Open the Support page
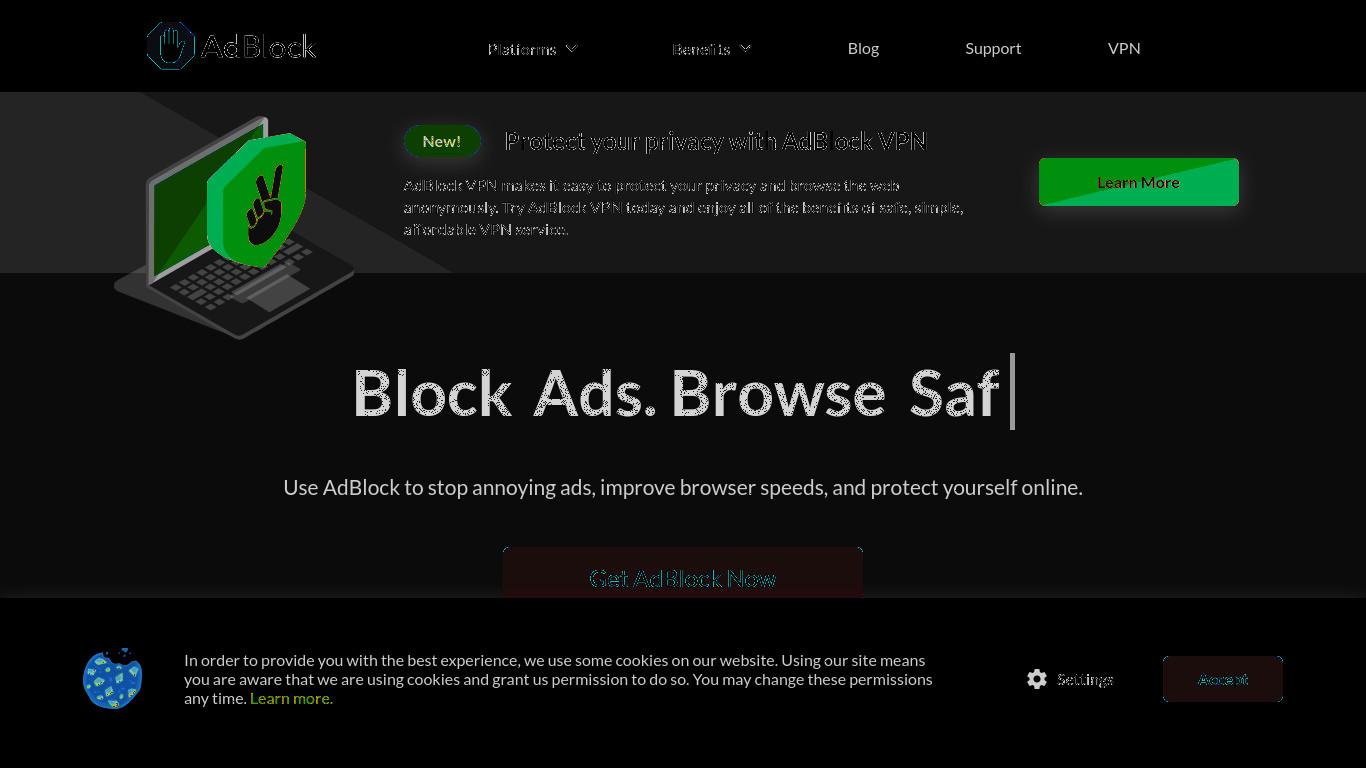The width and height of the screenshot is (1366, 768). (x=993, y=48)
